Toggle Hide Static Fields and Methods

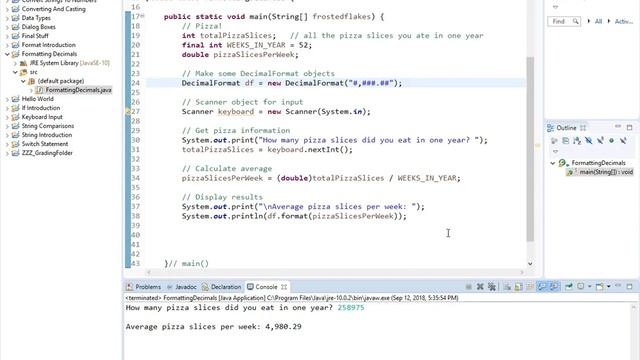tap(600, 141)
